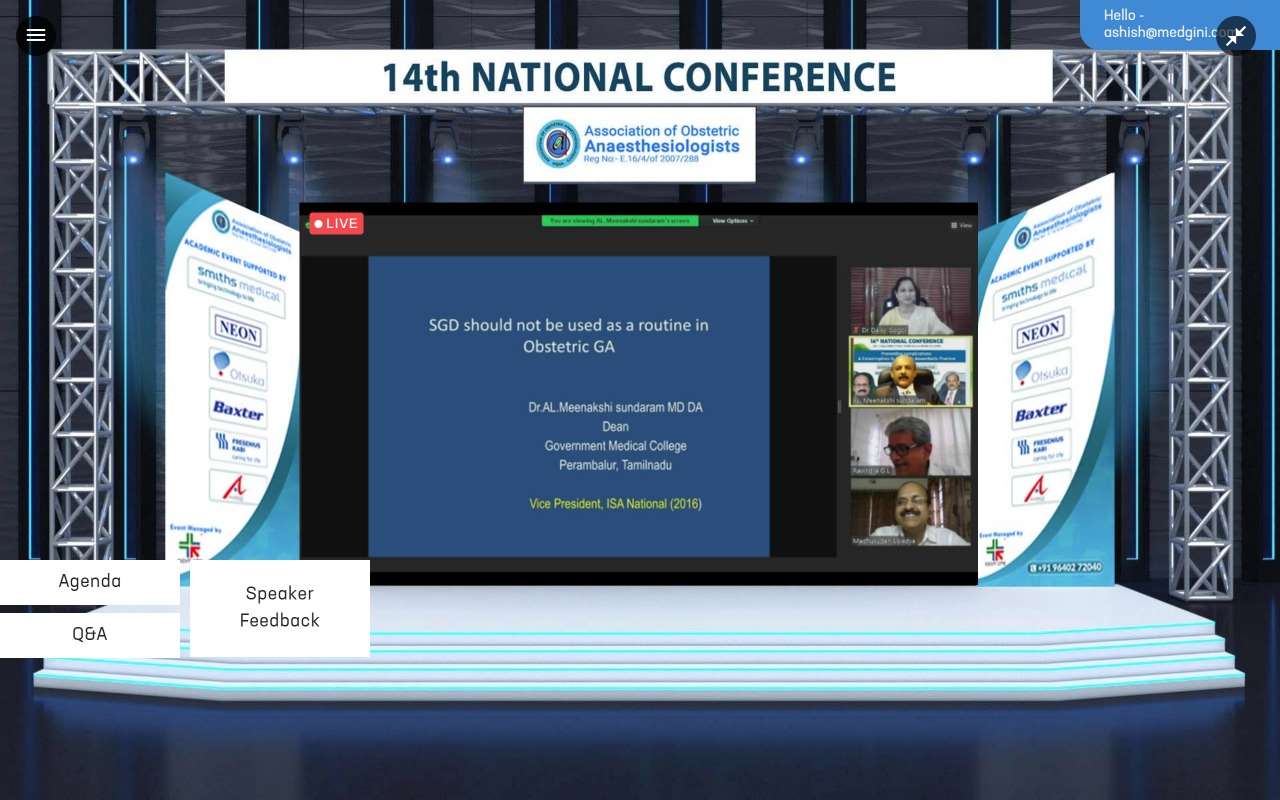Expand the View Options dropdown
Screen dimensions: 1280x800
[x=733, y=221]
